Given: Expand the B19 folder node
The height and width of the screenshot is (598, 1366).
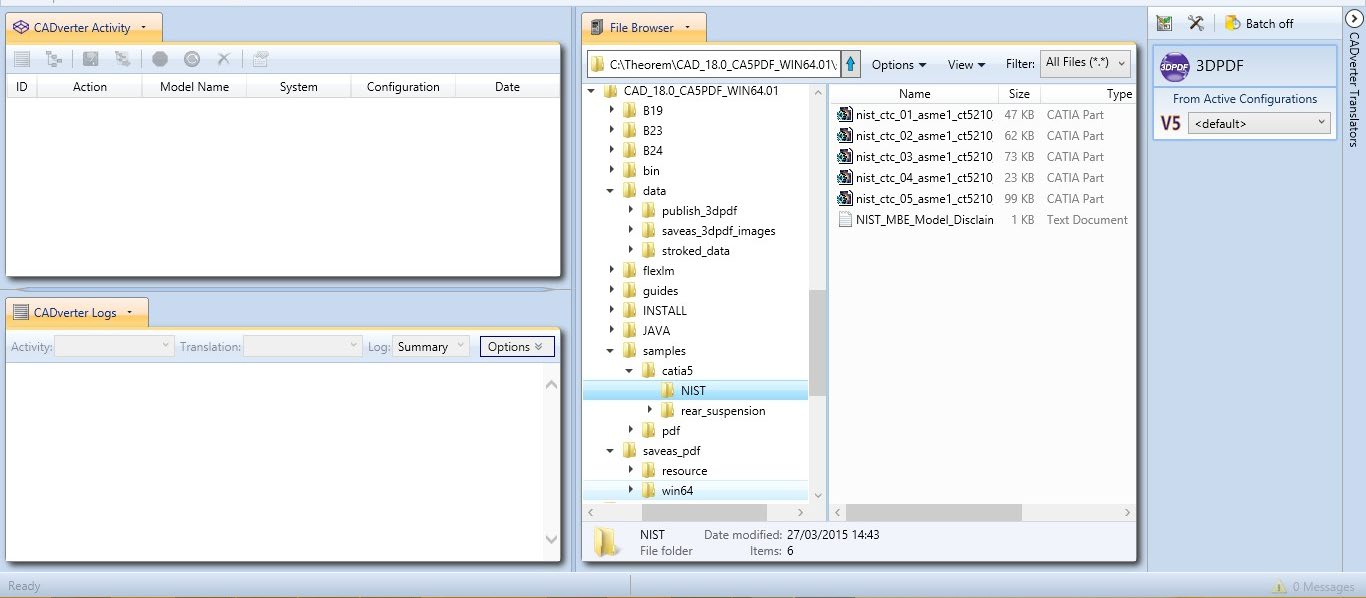Looking at the screenshot, I should (x=611, y=111).
